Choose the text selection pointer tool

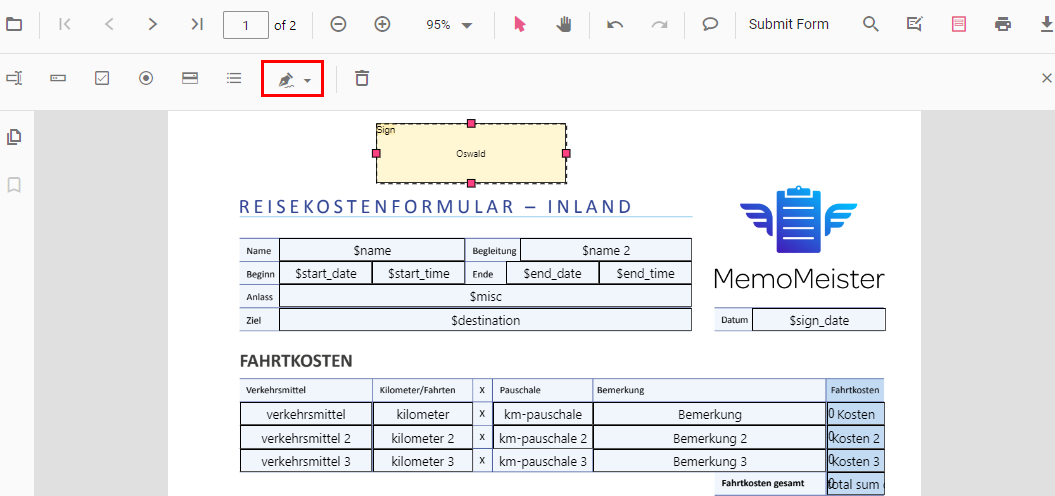[x=519, y=25]
